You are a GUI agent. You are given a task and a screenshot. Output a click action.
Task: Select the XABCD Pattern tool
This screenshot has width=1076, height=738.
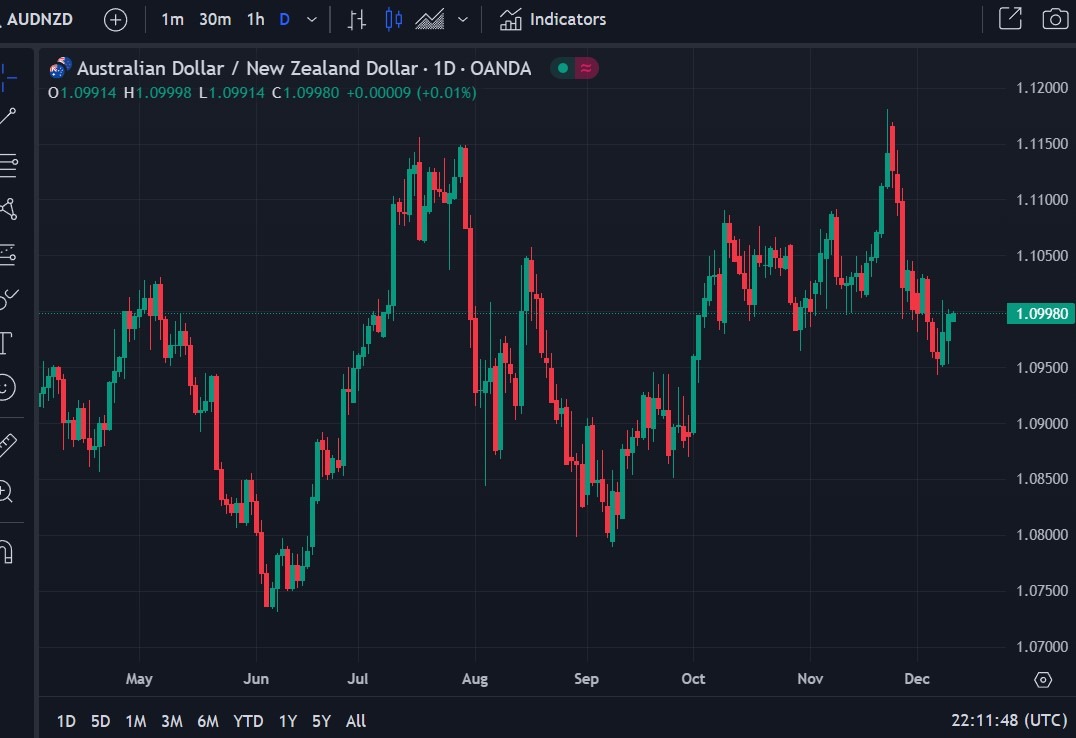[10, 210]
